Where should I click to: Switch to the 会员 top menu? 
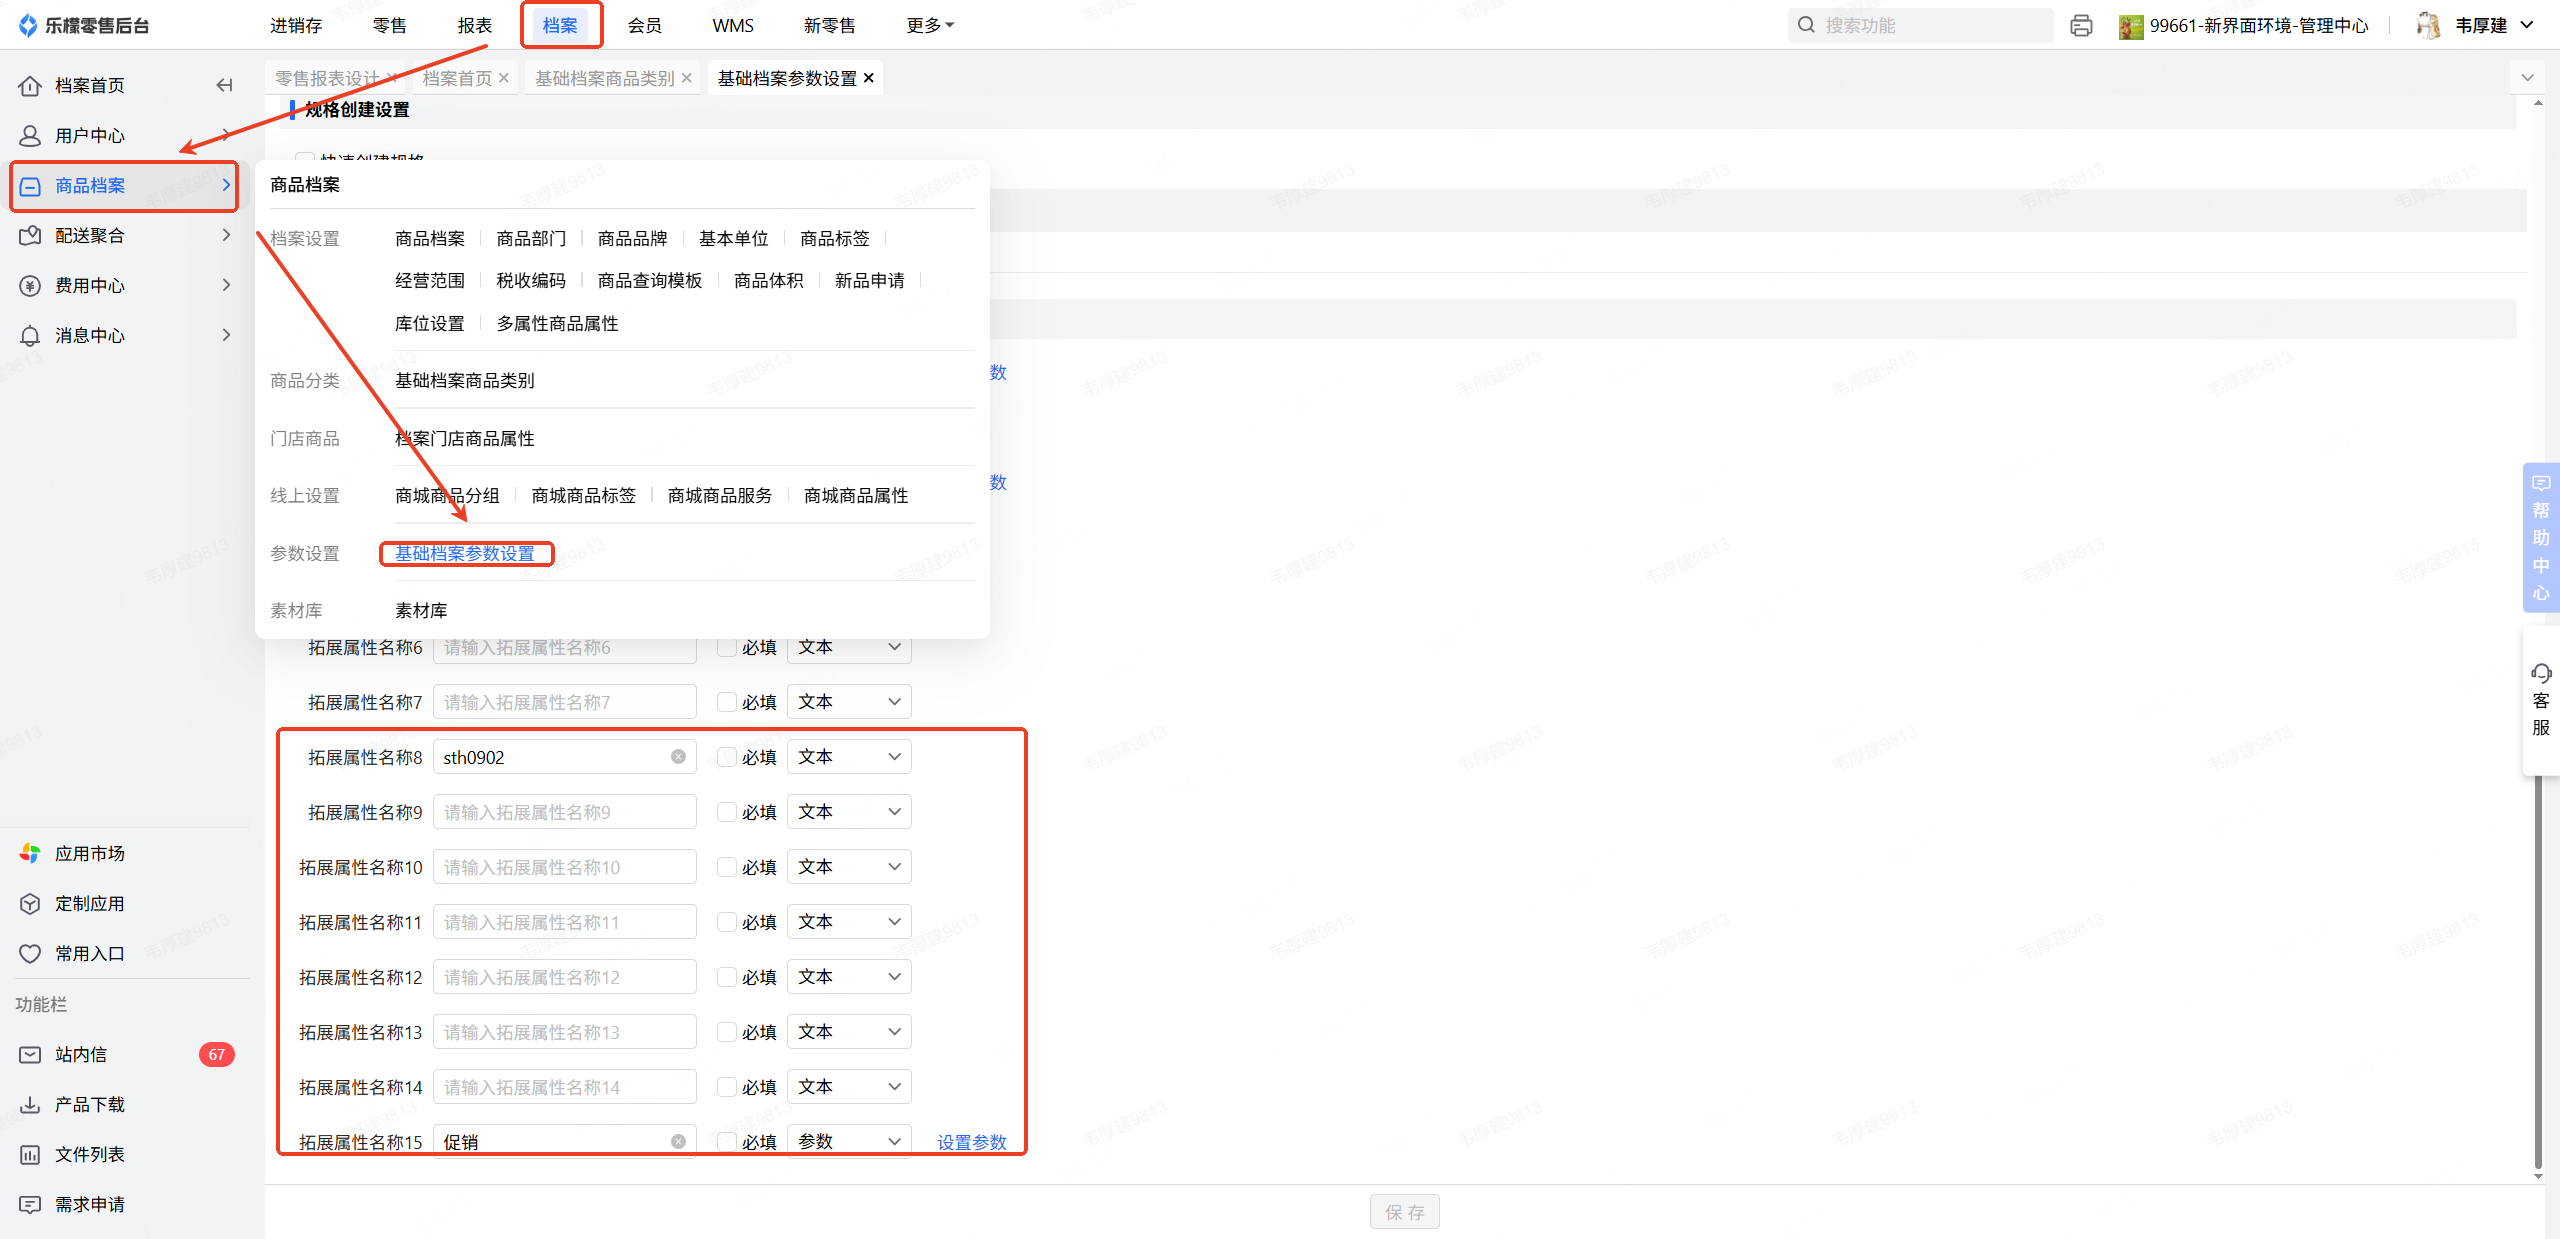pyautogui.click(x=644, y=25)
